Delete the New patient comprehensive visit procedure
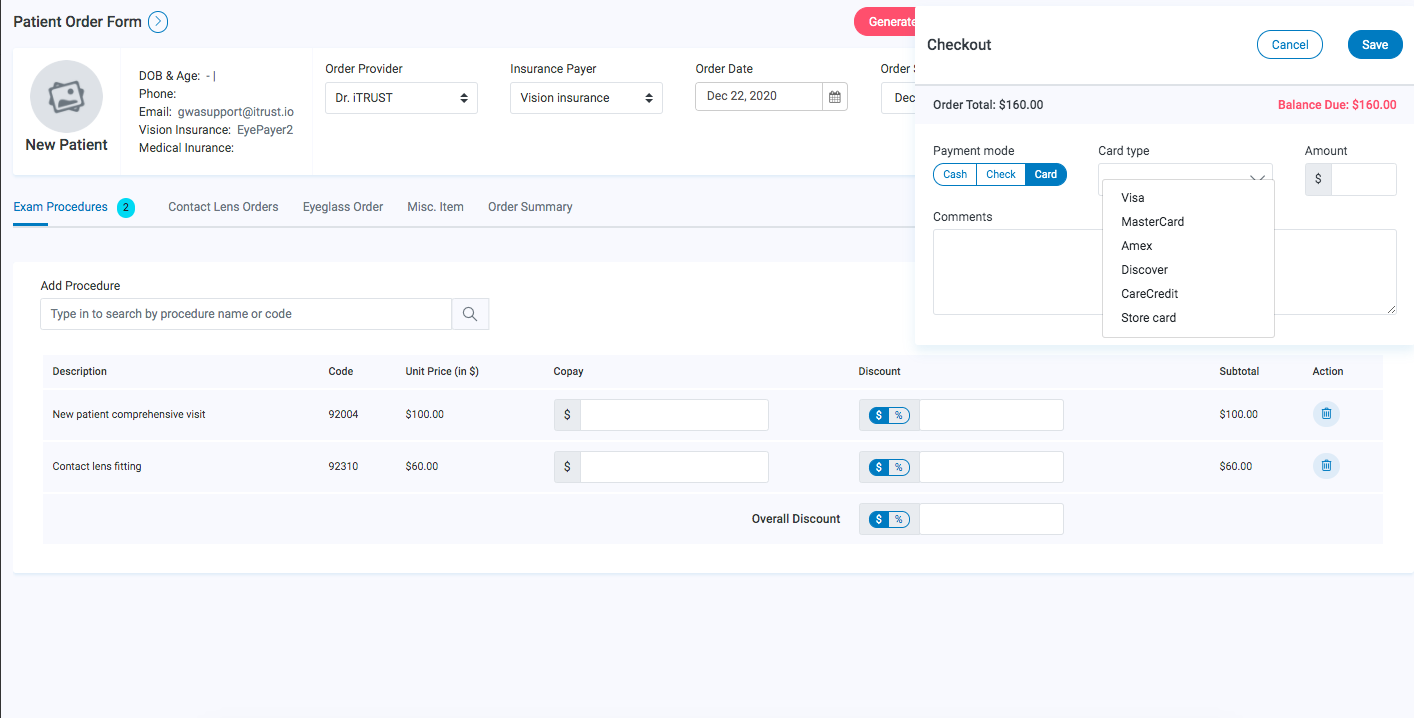 coord(1326,413)
